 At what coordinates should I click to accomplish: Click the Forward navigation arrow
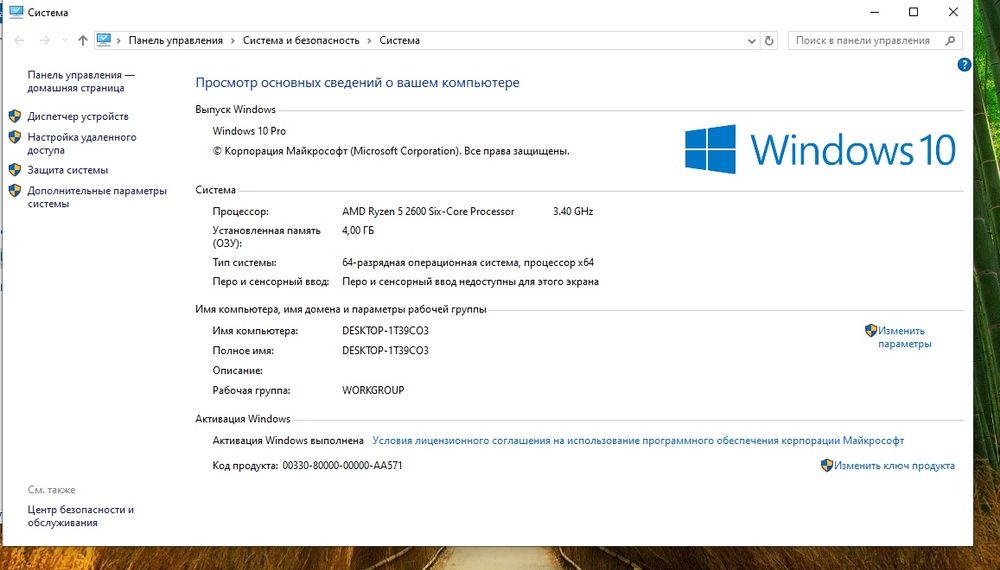click(x=45, y=40)
